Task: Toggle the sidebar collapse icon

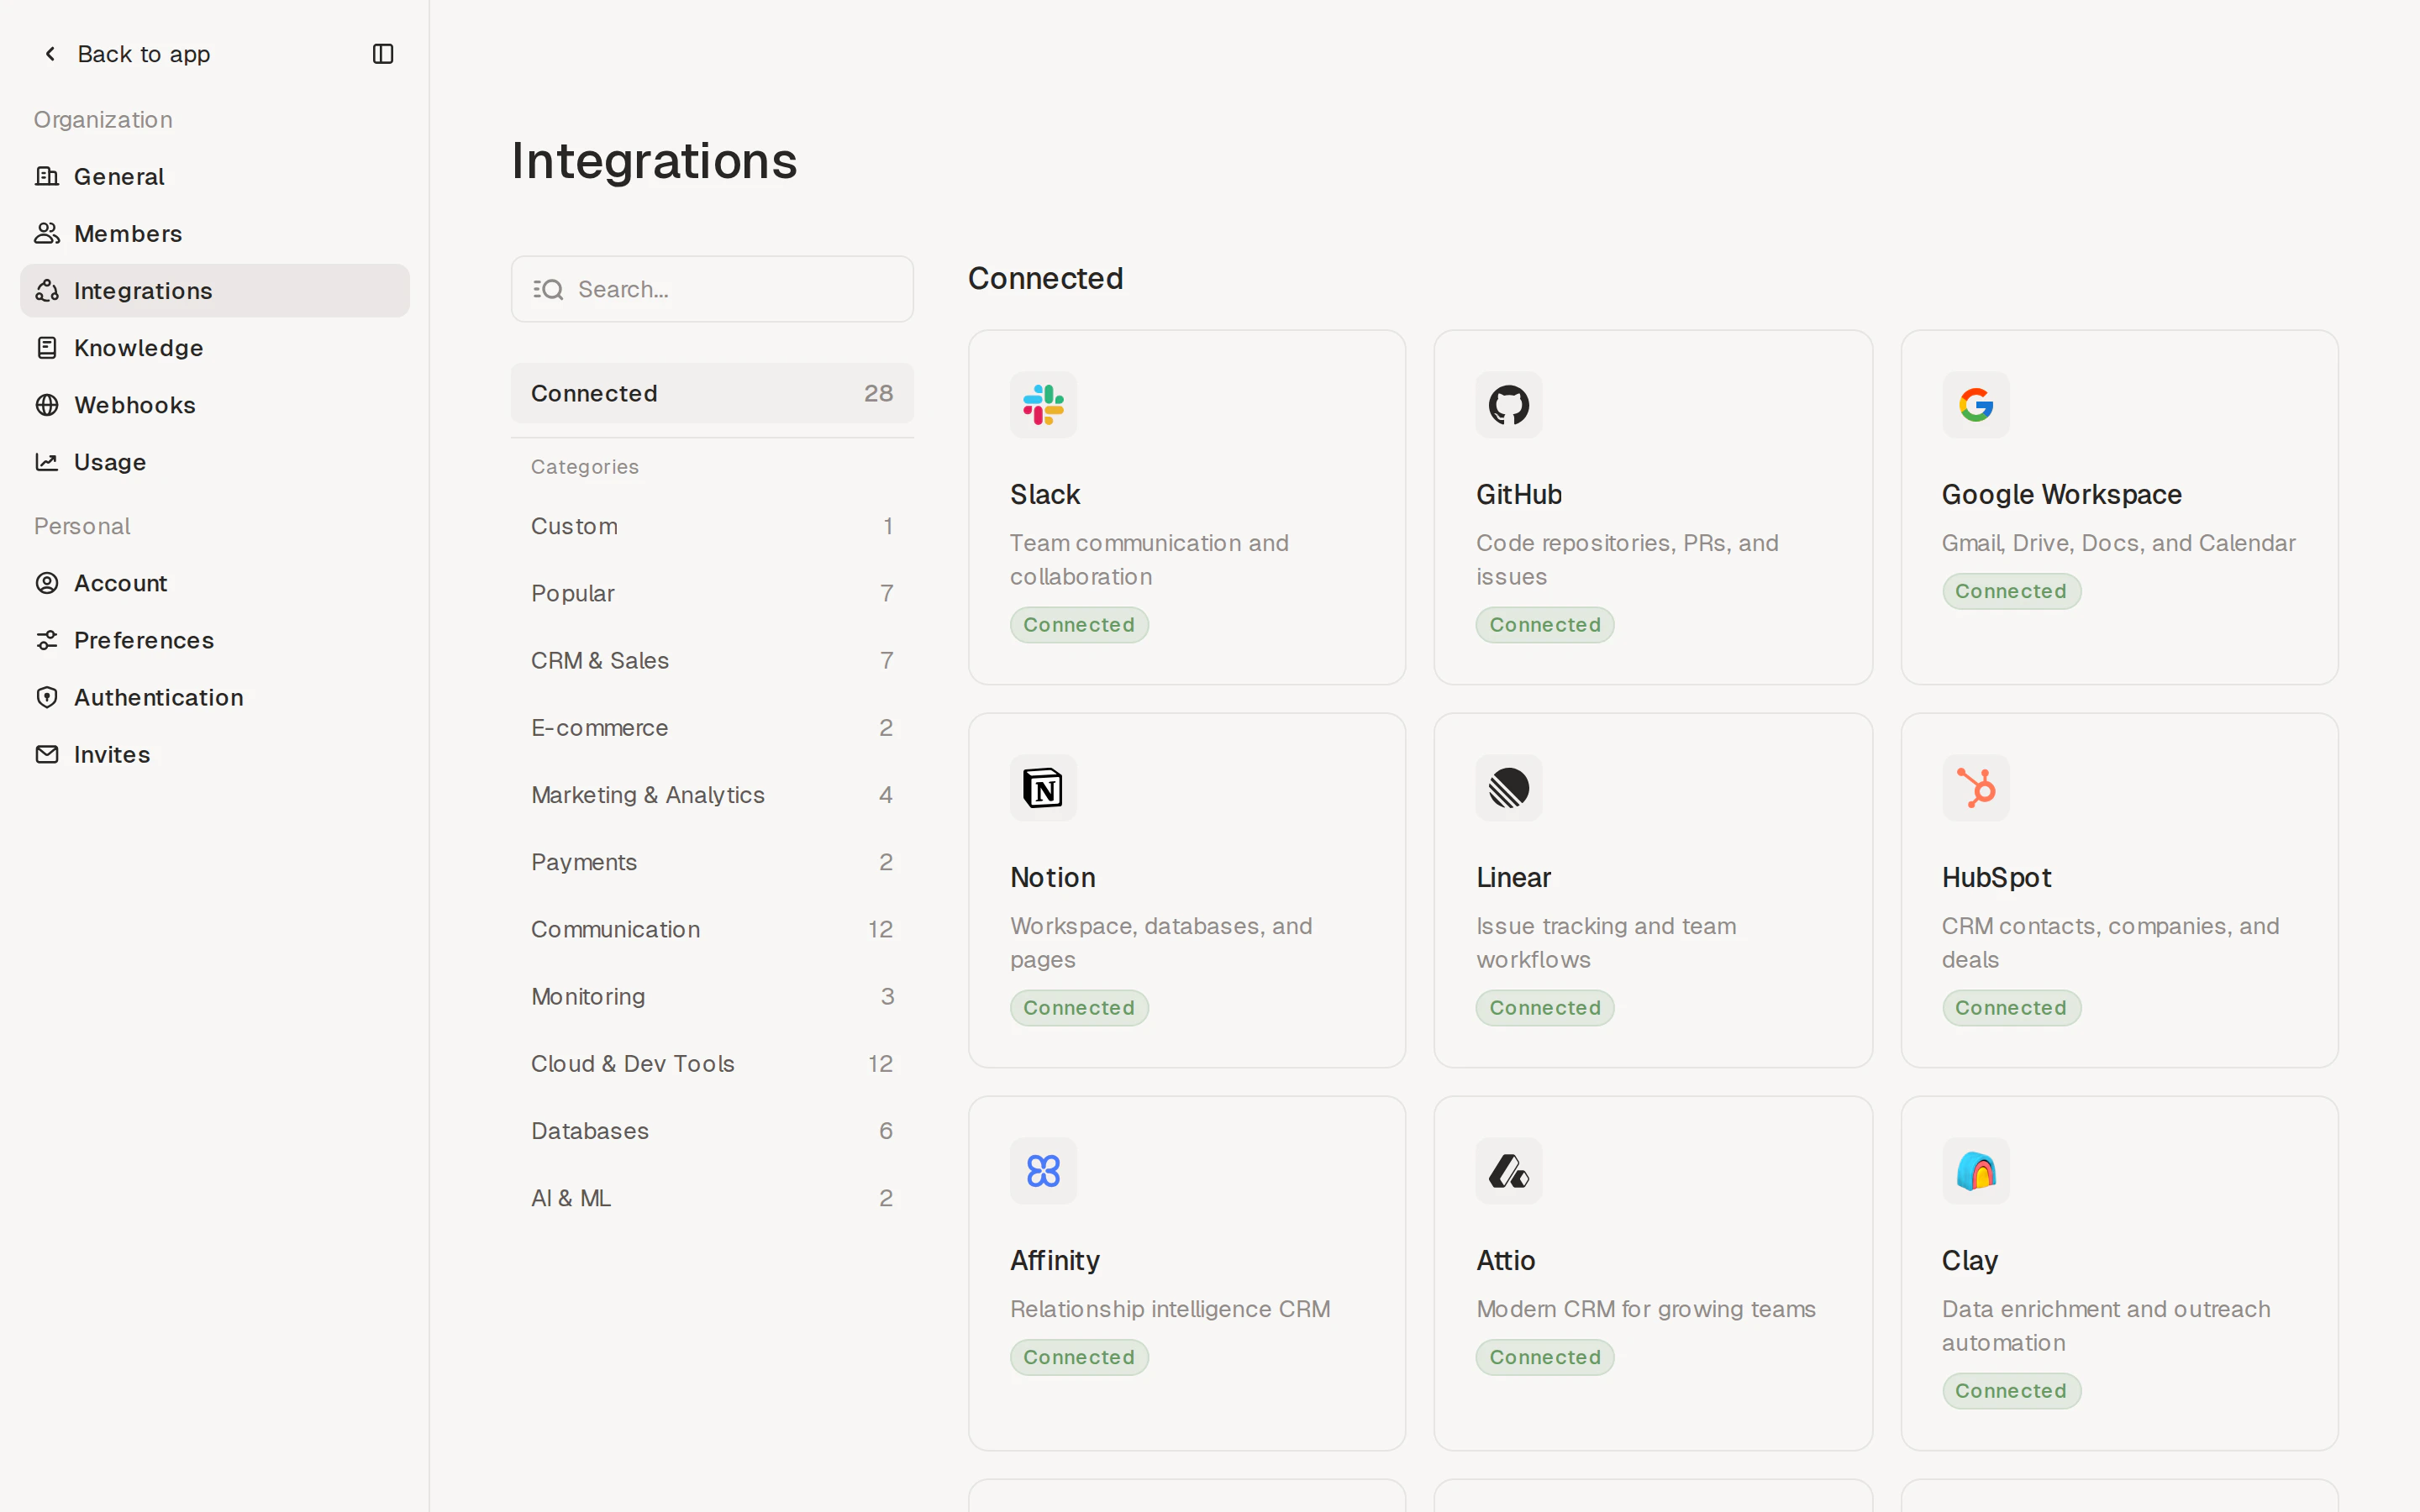Action: pyautogui.click(x=383, y=54)
